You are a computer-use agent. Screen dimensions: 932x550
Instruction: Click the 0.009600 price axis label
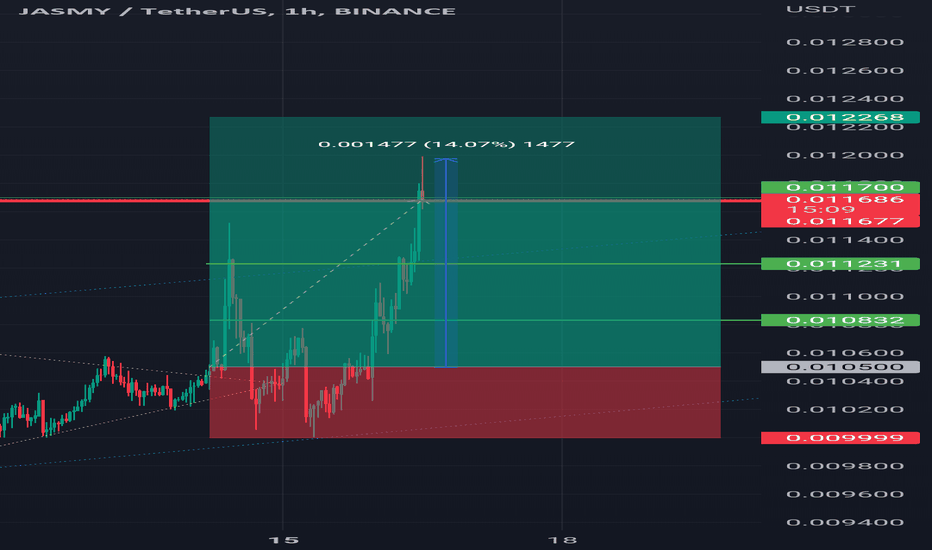[845, 494]
